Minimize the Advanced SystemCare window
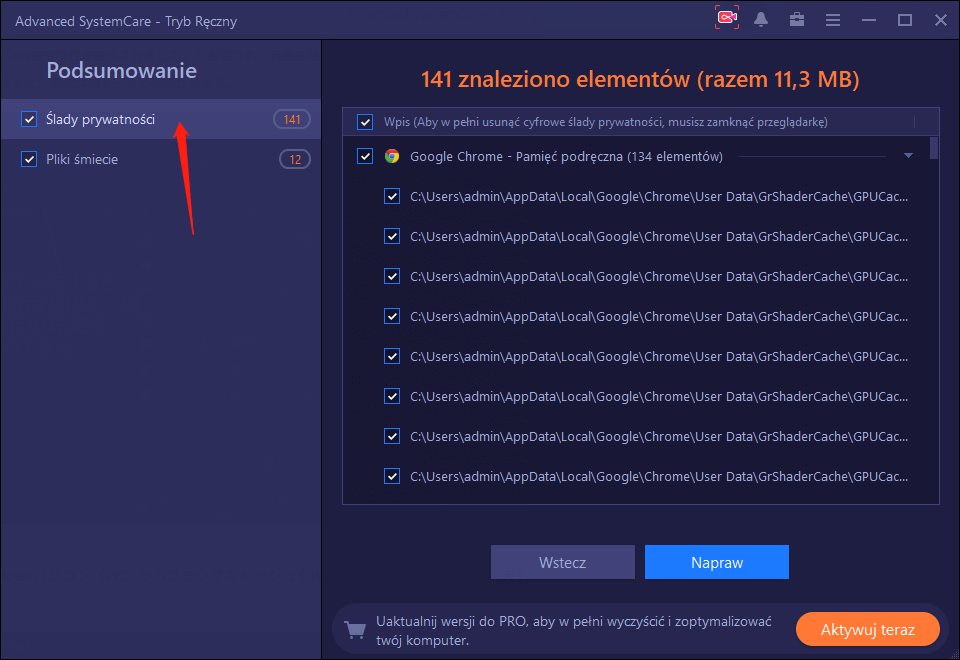This screenshot has width=960, height=660. point(869,20)
